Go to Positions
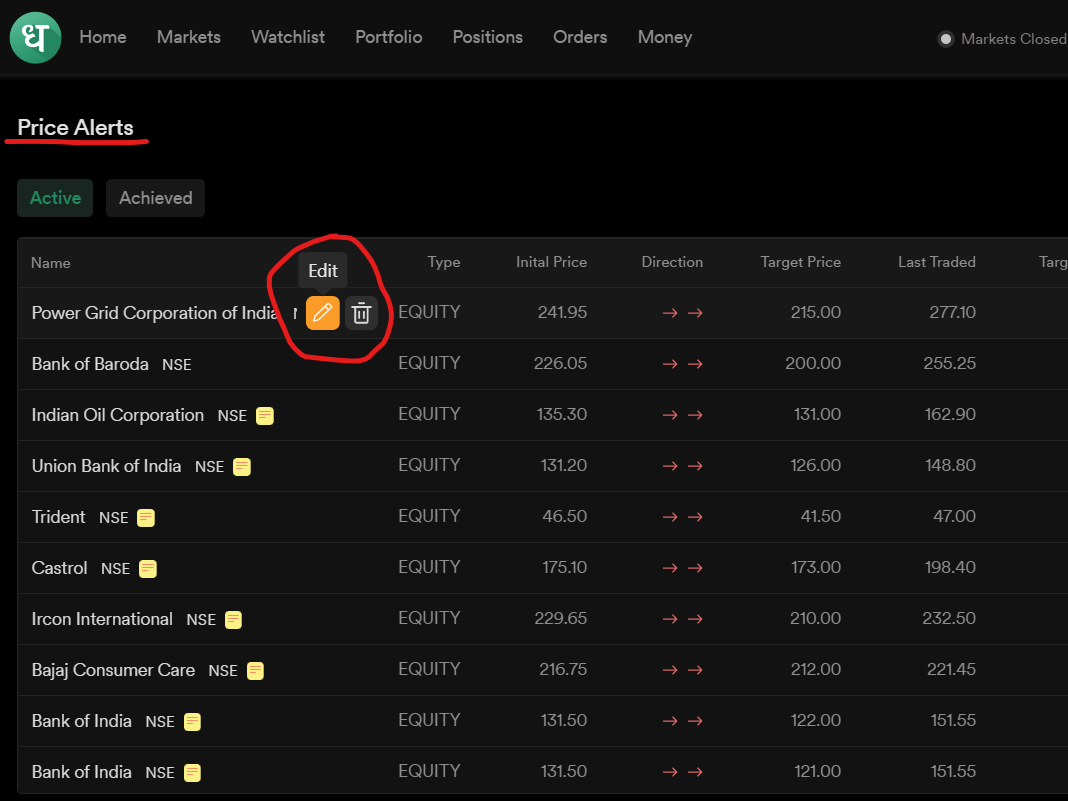1068x801 pixels. (488, 37)
